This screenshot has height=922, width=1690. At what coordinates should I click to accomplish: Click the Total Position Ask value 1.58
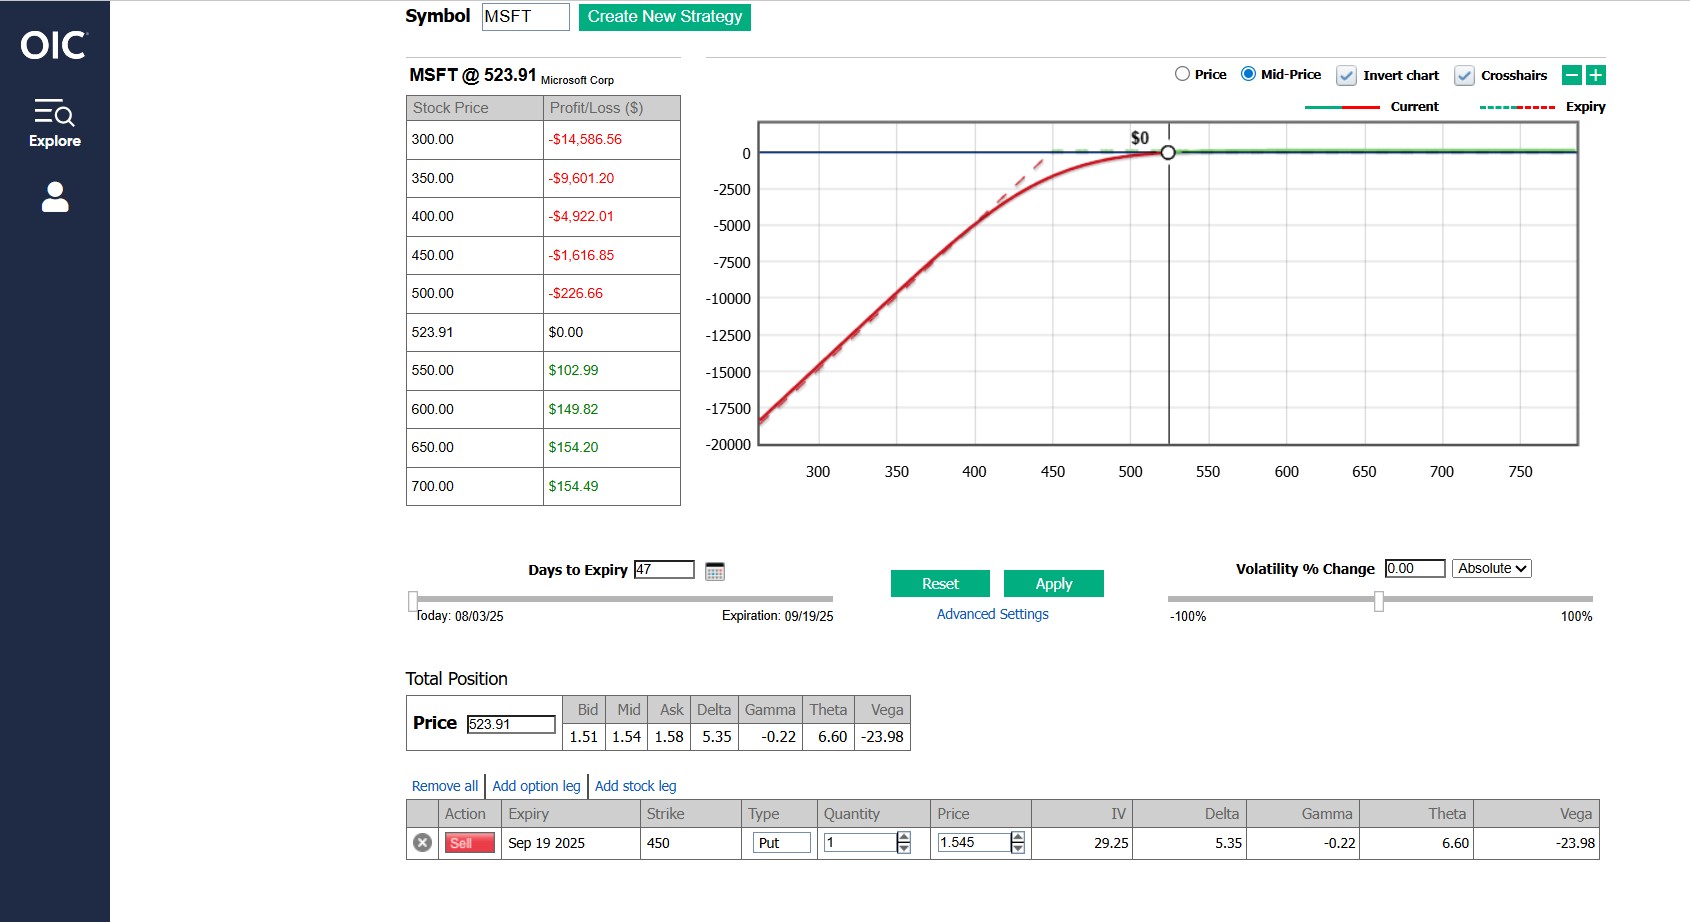coord(669,736)
